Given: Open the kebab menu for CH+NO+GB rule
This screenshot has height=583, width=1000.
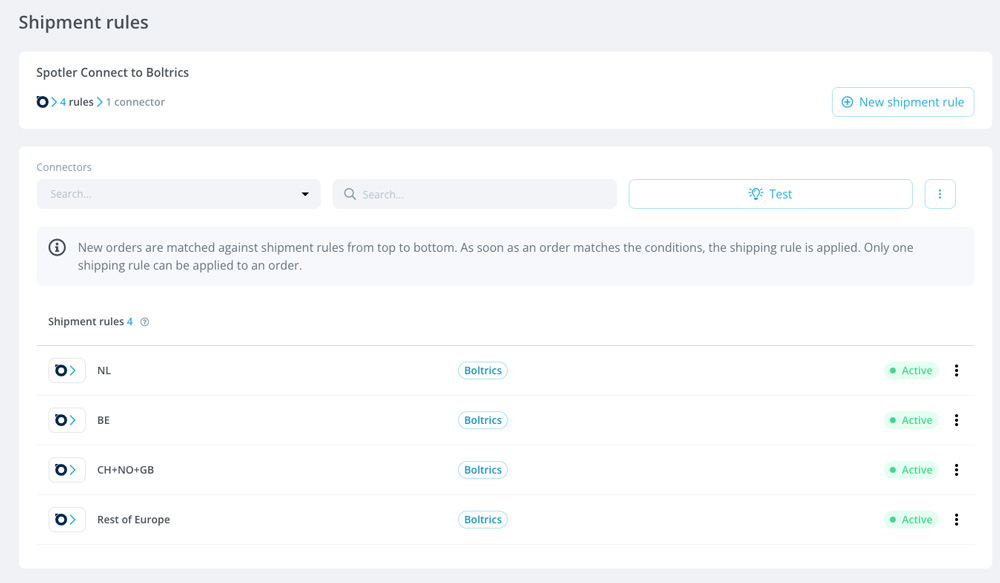Looking at the screenshot, I should point(956,470).
